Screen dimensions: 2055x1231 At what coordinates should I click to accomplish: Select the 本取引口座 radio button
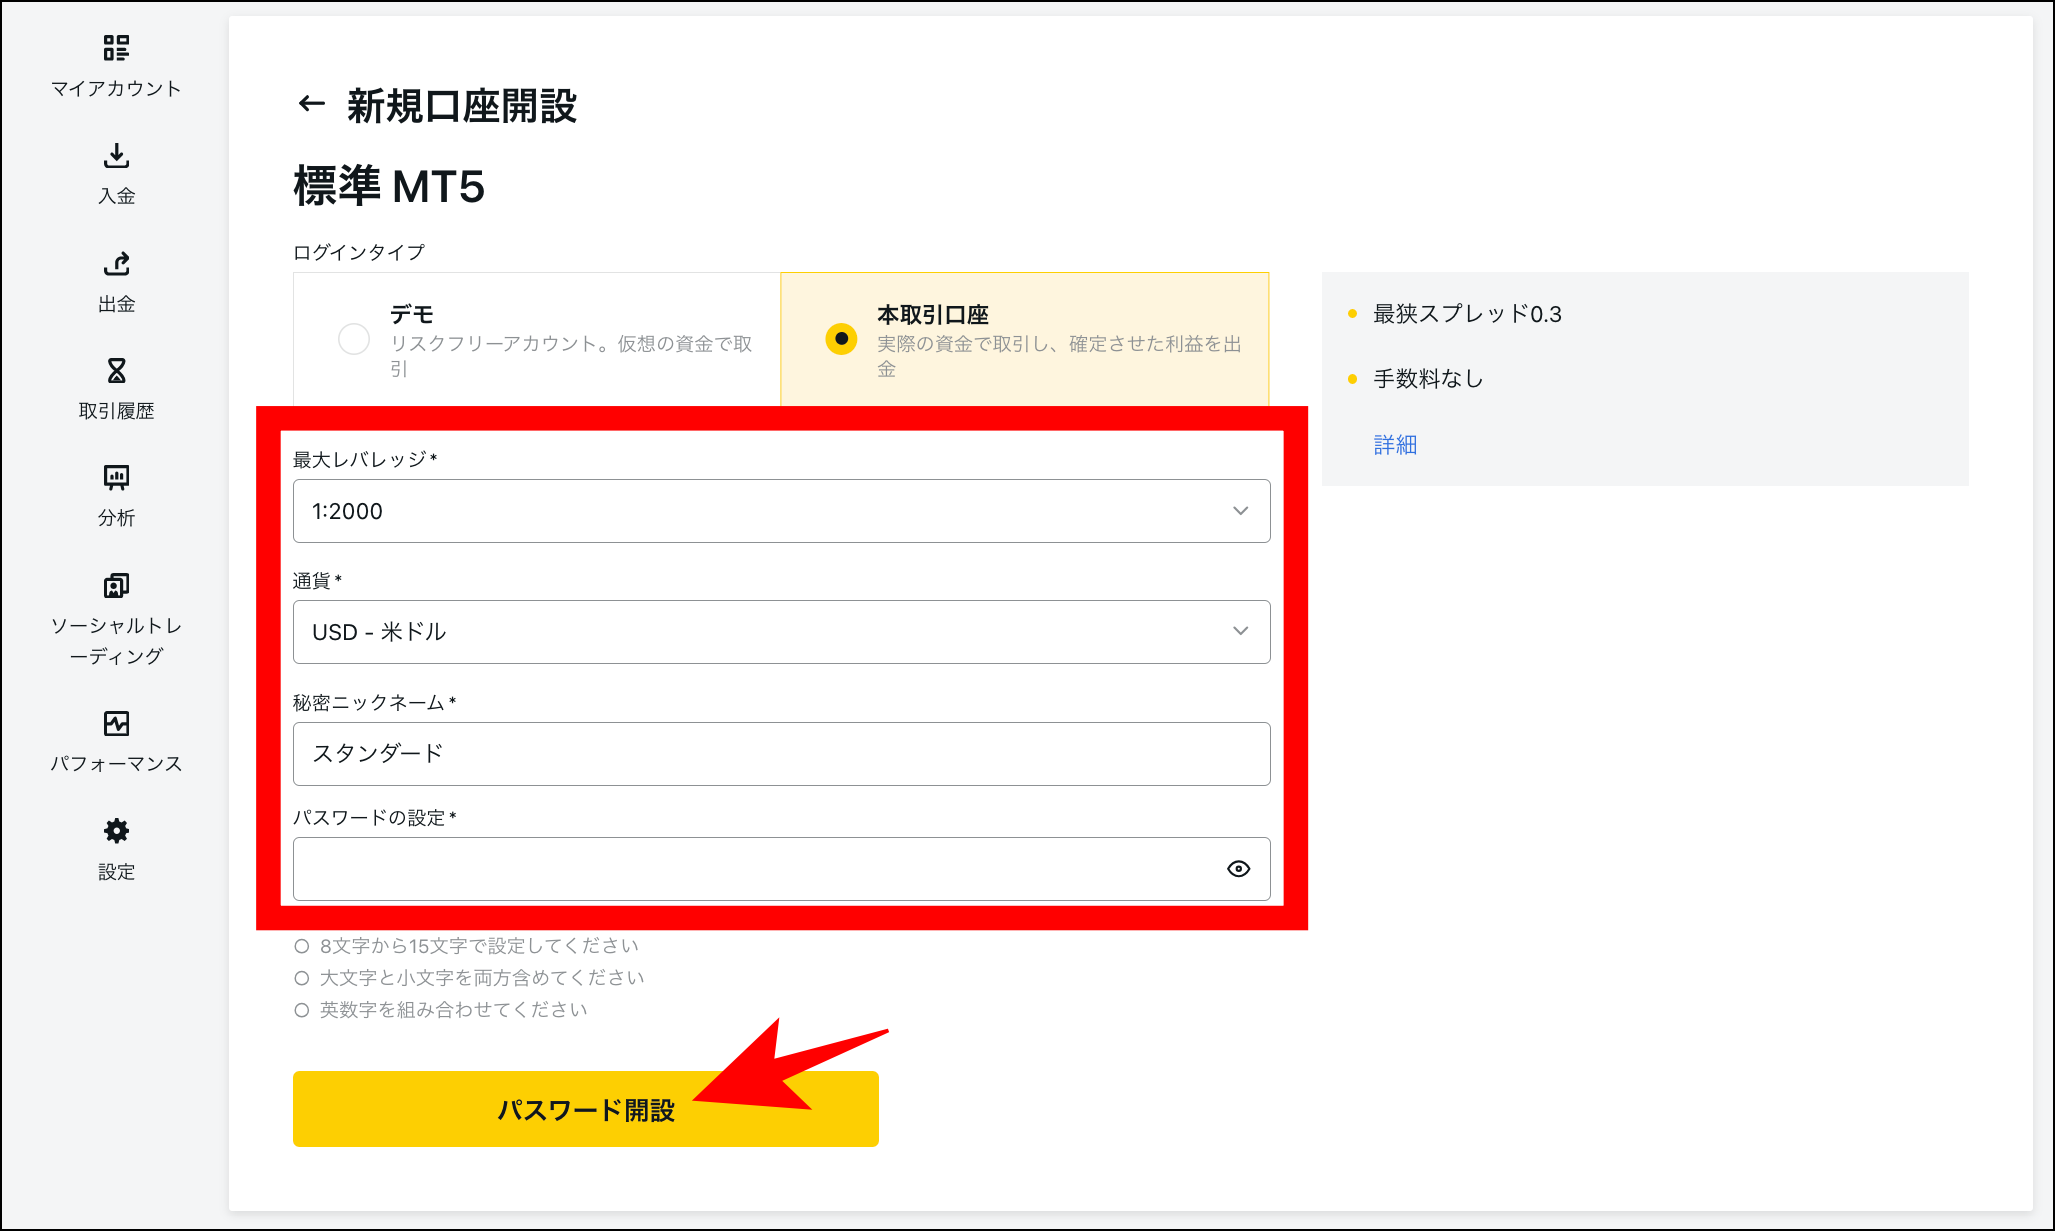coord(841,339)
